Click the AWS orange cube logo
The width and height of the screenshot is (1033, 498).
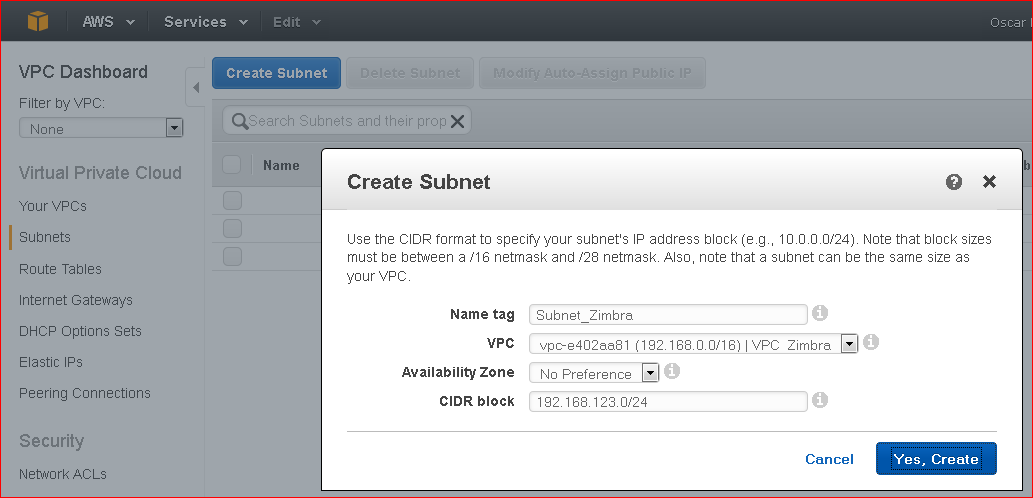tap(38, 22)
